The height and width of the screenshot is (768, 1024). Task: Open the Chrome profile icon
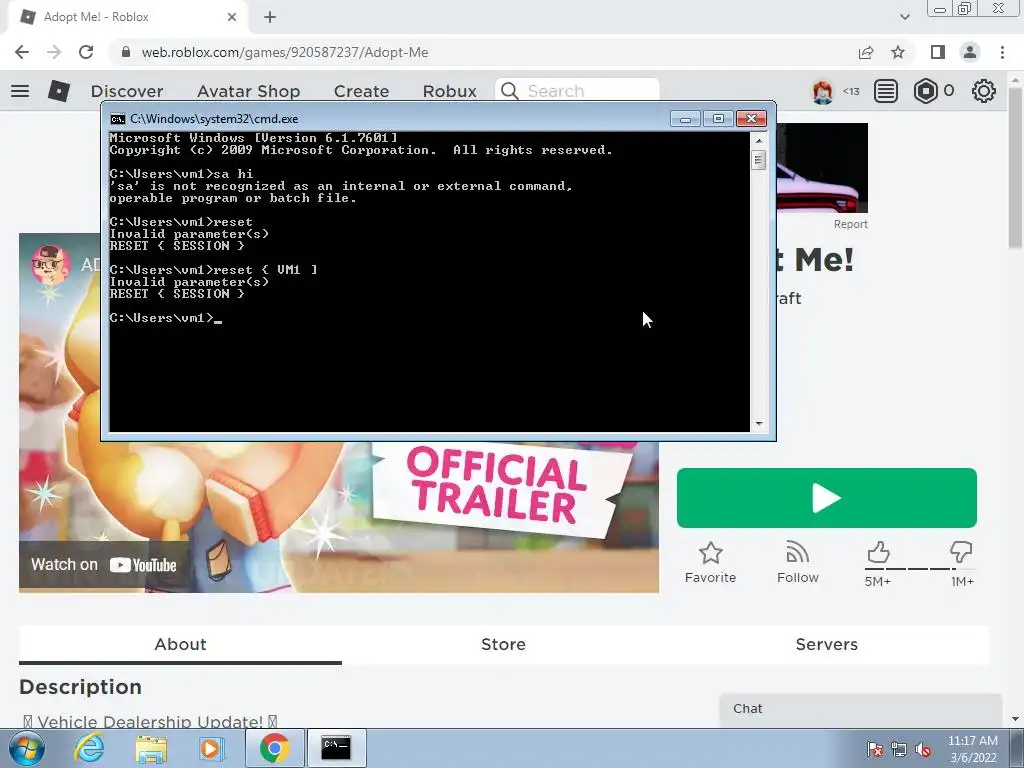(970, 52)
